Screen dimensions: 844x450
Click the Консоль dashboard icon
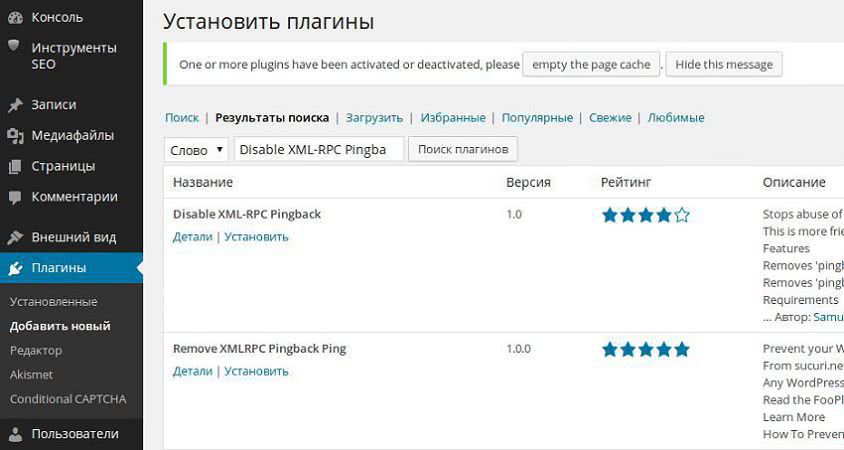[15, 17]
